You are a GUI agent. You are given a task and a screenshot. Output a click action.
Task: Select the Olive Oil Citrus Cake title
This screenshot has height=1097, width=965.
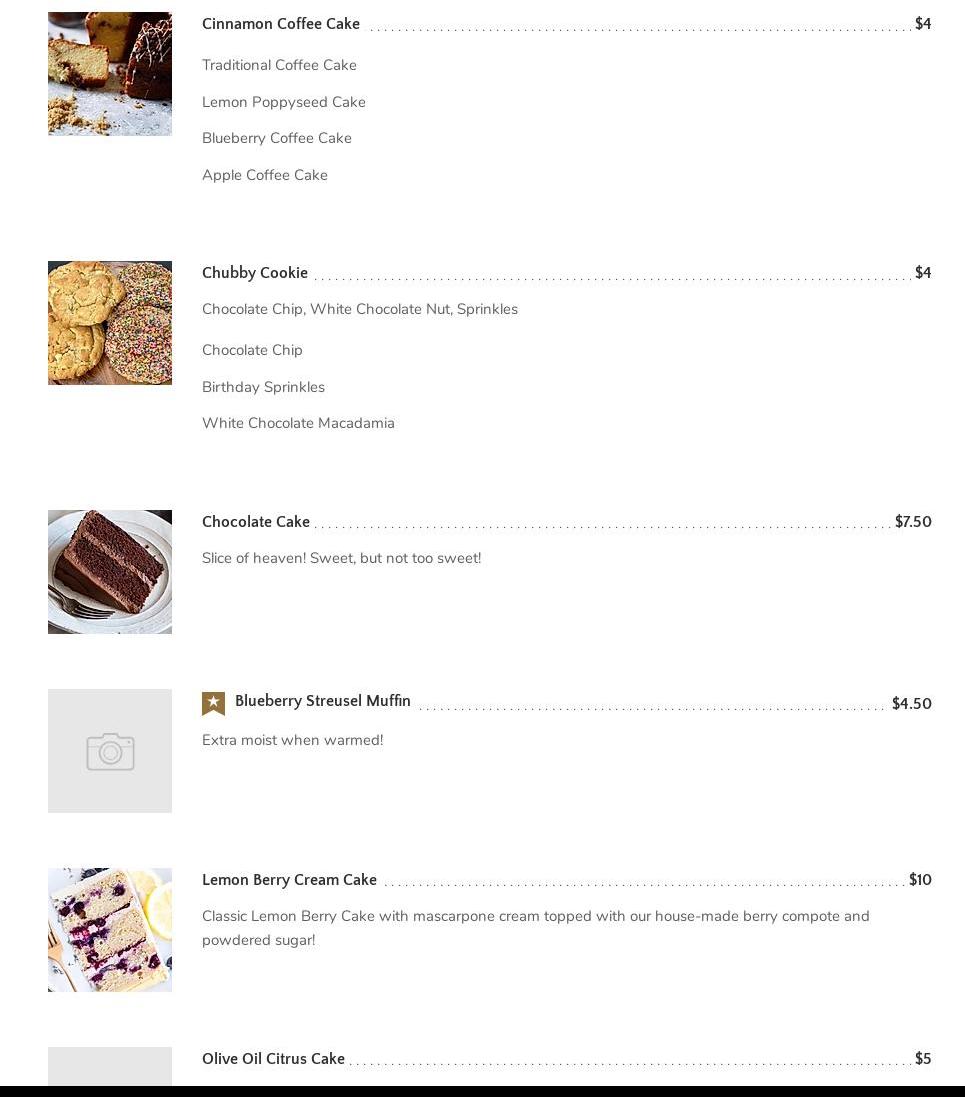[273, 1059]
